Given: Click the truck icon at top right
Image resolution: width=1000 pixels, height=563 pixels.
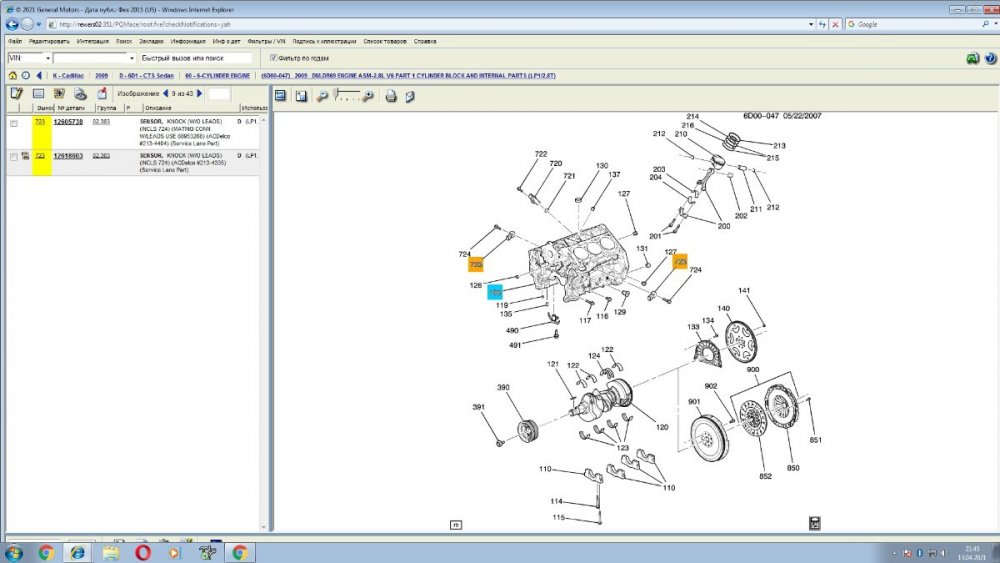Looking at the screenshot, I should click(972, 58).
